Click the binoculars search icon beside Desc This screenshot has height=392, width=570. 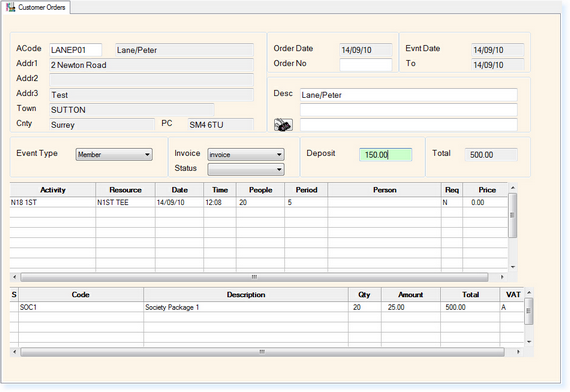click(x=283, y=125)
